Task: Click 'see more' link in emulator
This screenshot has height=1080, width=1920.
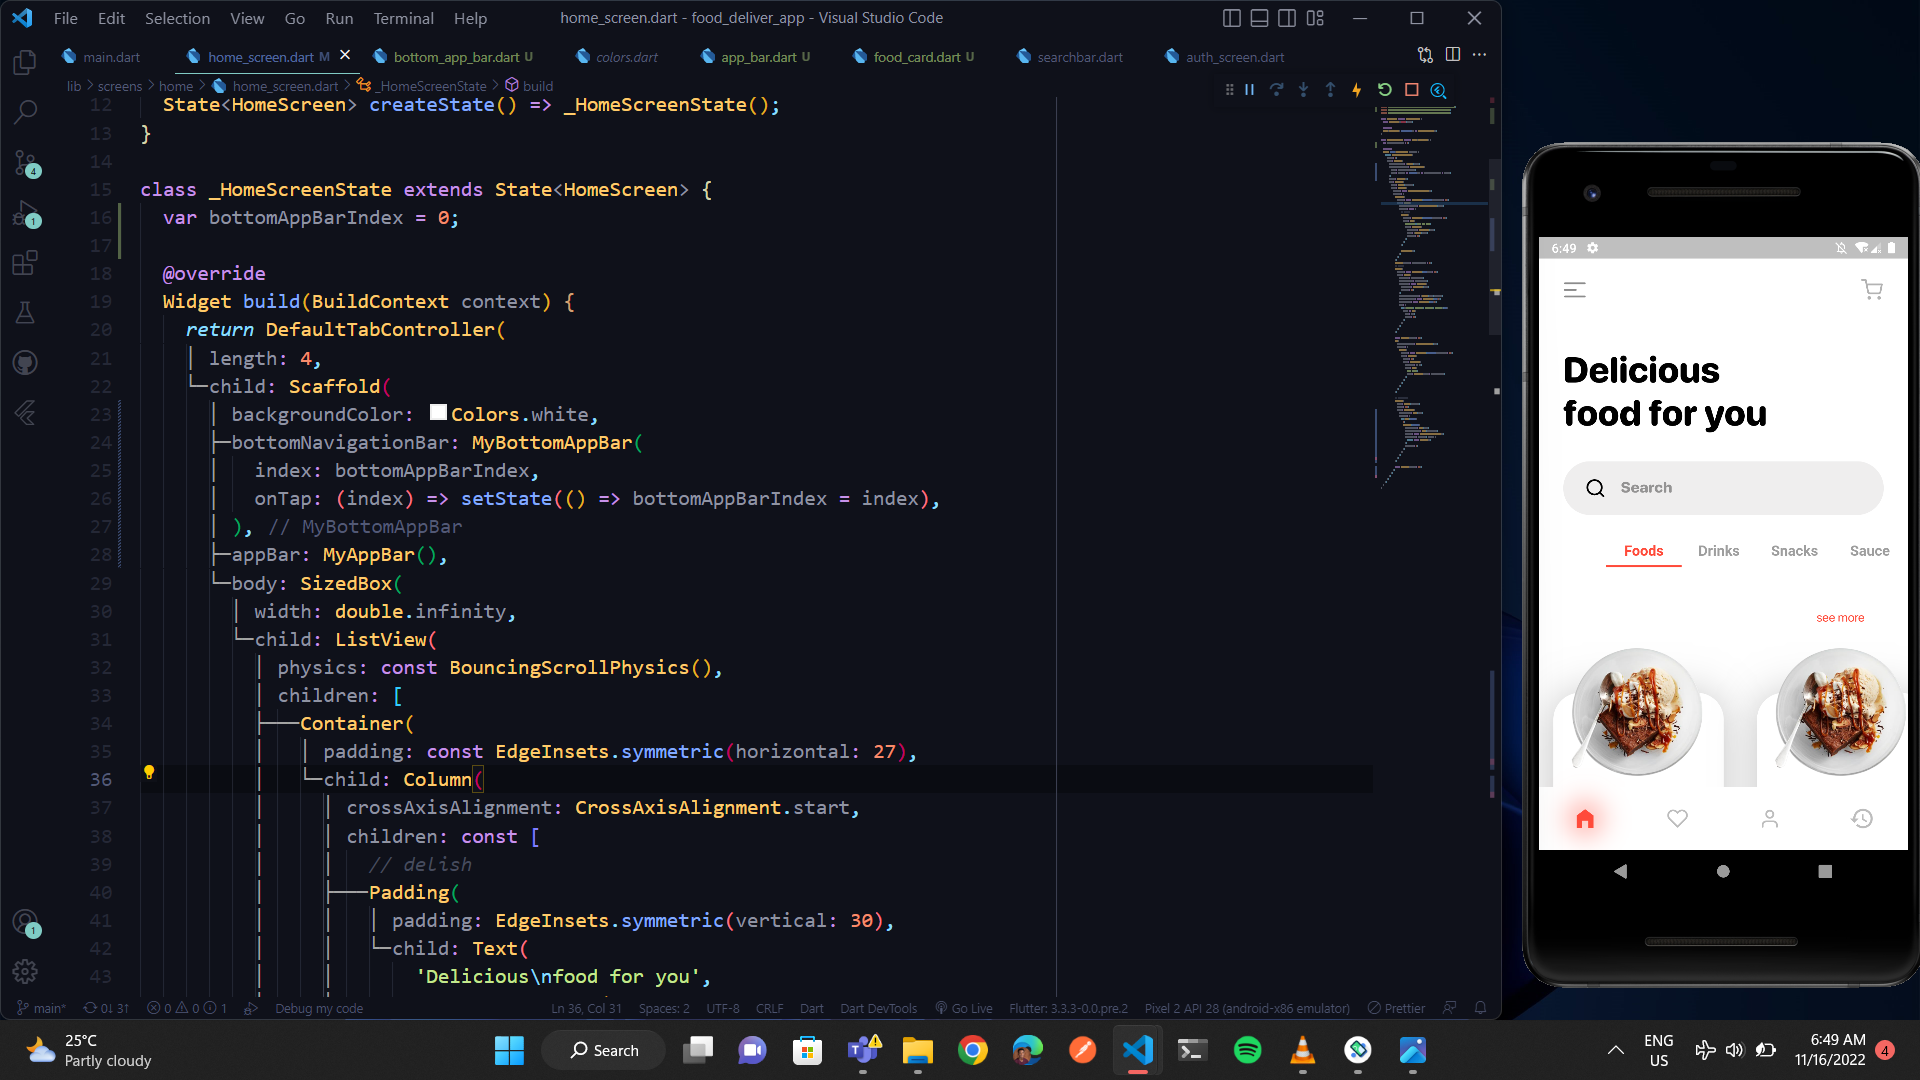Action: pos(1840,618)
